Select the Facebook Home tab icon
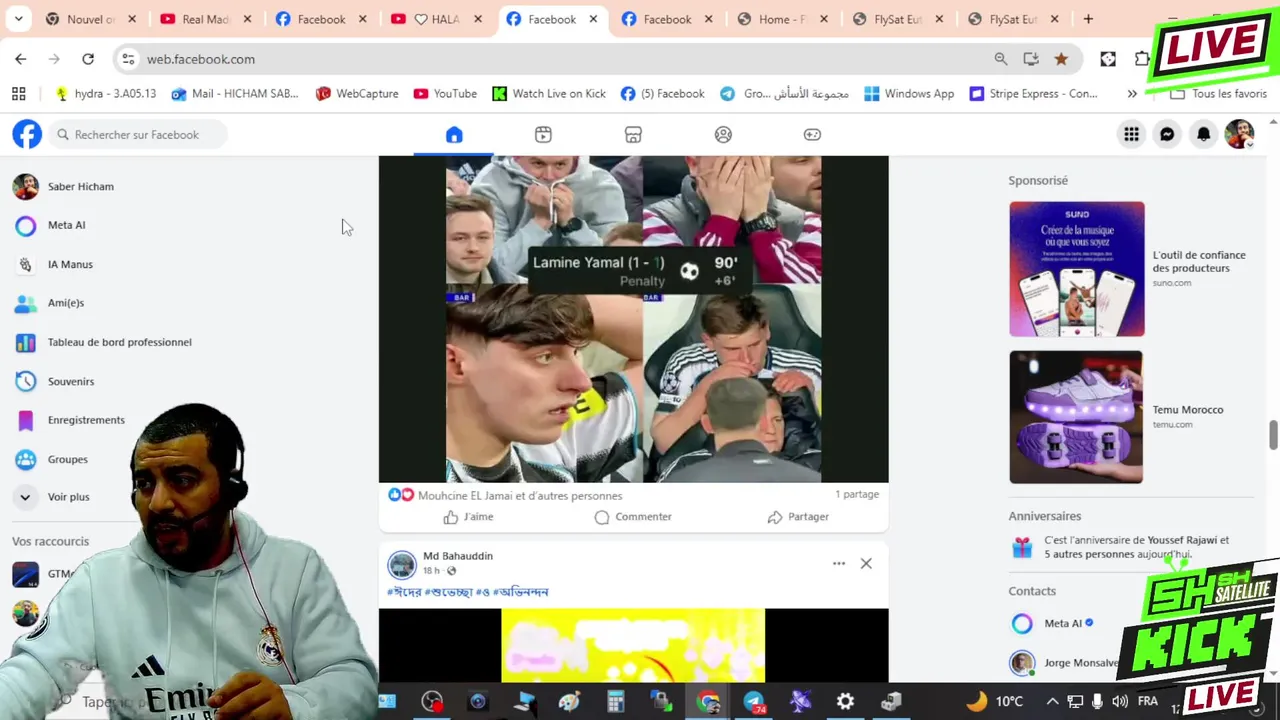This screenshot has width=1280, height=720. (x=454, y=134)
